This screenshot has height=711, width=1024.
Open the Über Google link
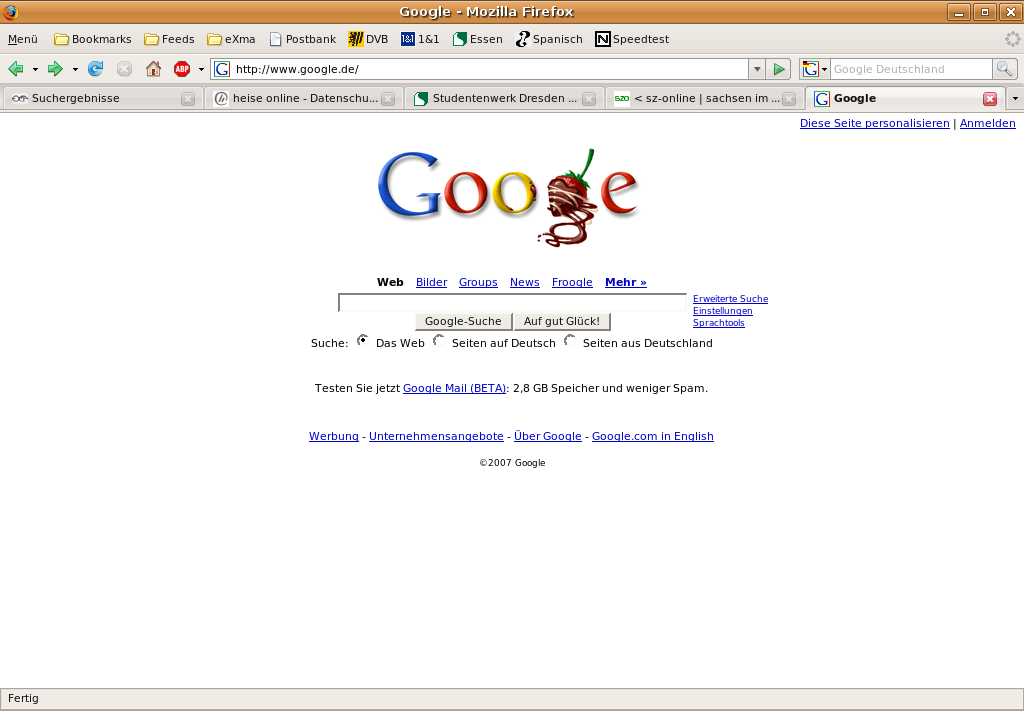[547, 436]
